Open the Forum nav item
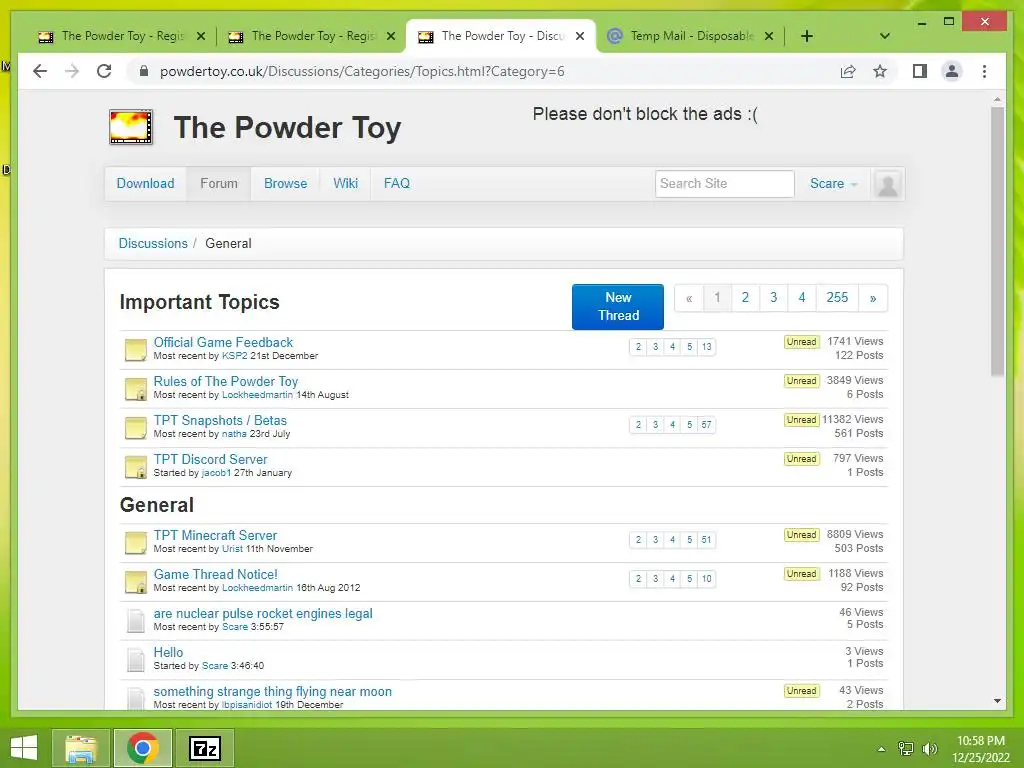This screenshot has height=768, width=1024. click(x=219, y=184)
